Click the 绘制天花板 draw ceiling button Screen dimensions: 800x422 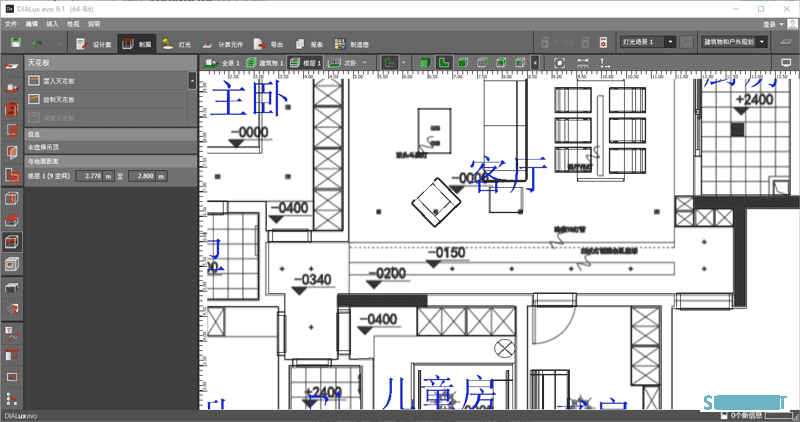tap(107, 100)
